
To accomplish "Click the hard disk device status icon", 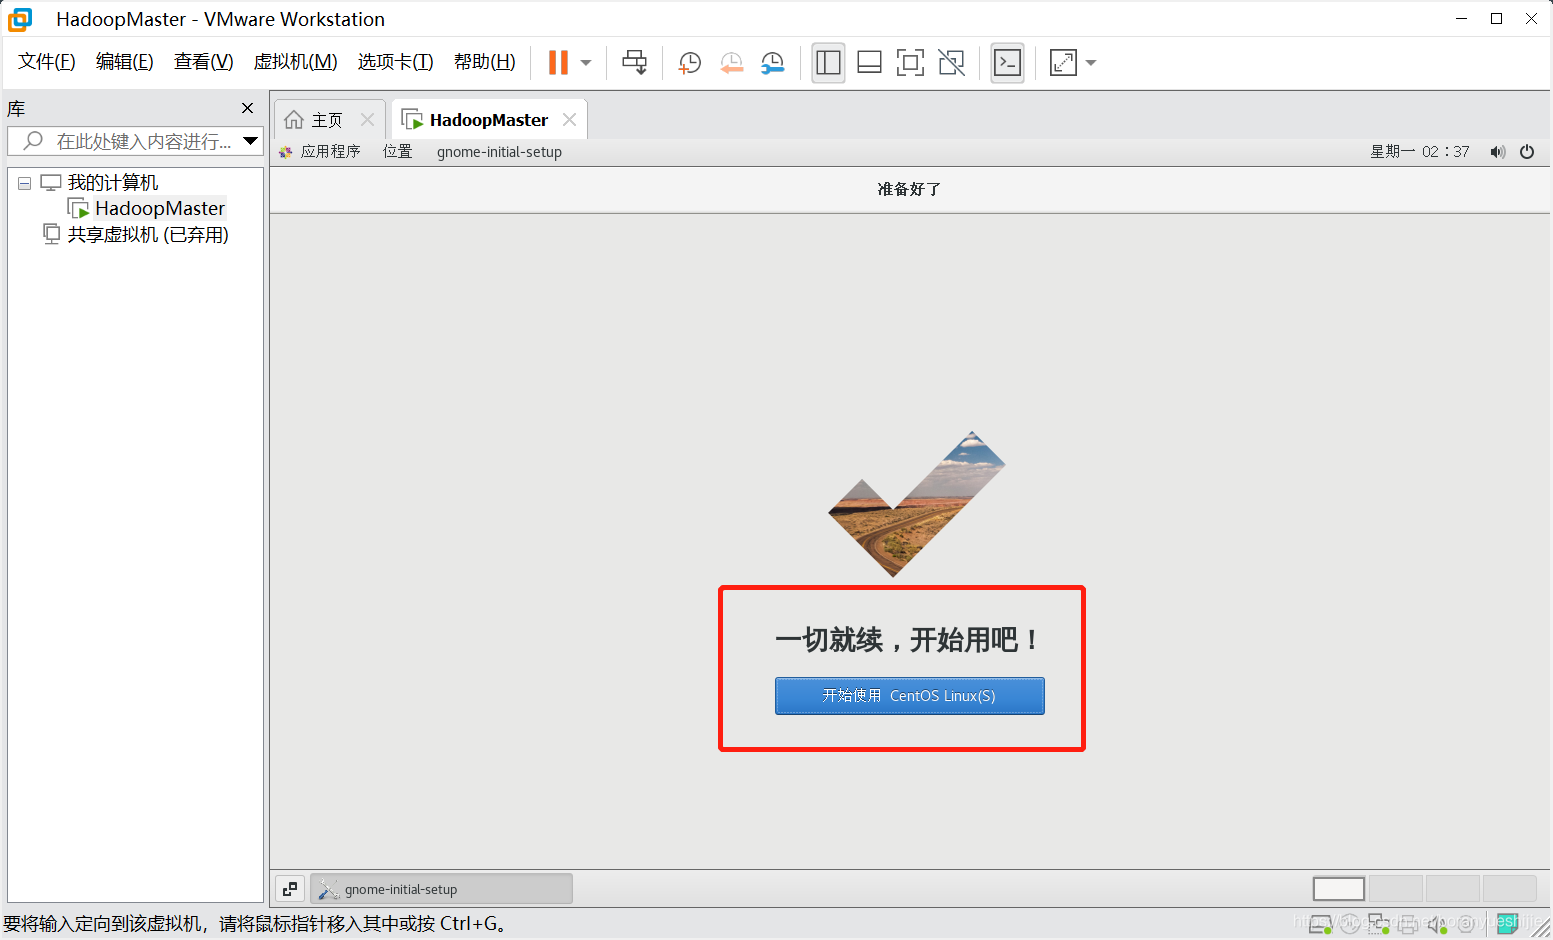I will (x=1320, y=924).
